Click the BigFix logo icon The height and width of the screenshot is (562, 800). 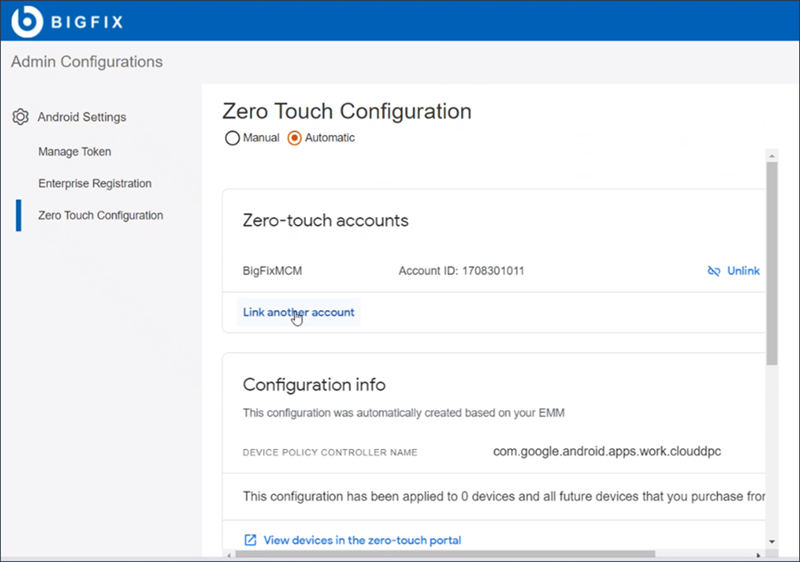coord(26,20)
